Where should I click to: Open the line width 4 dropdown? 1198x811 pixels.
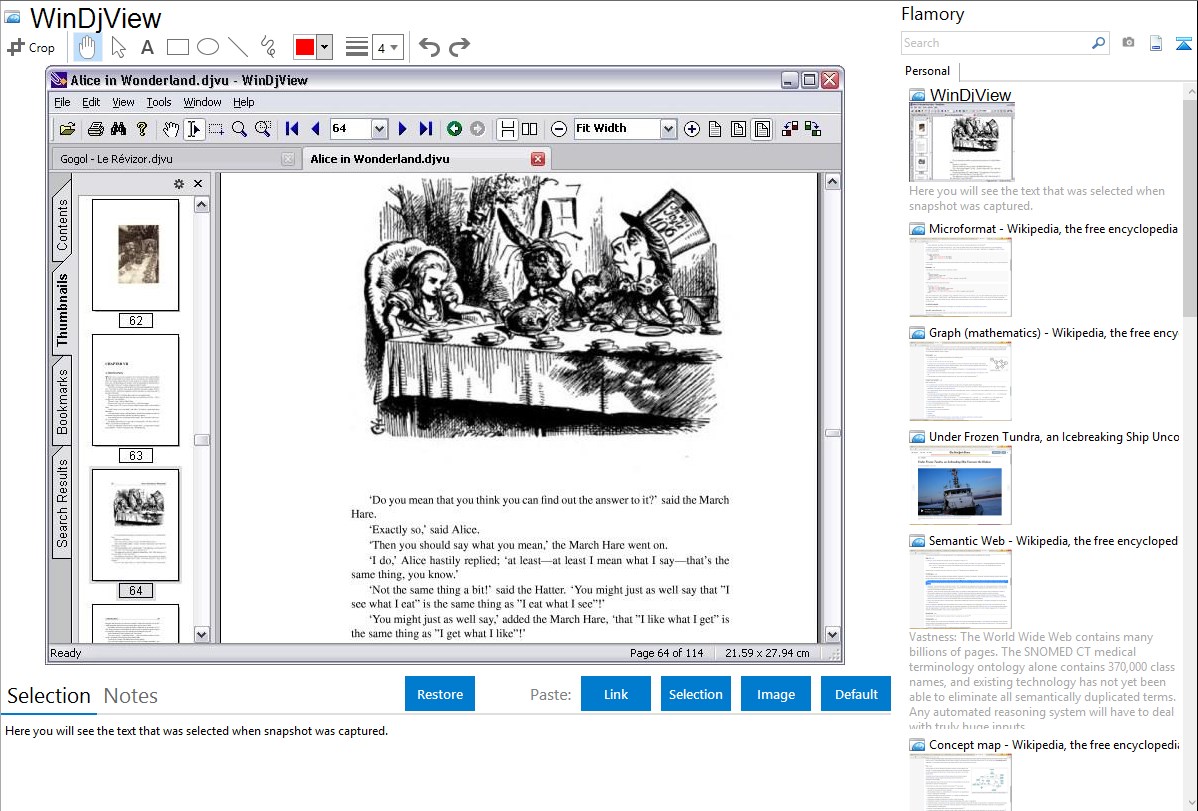(x=387, y=47)
